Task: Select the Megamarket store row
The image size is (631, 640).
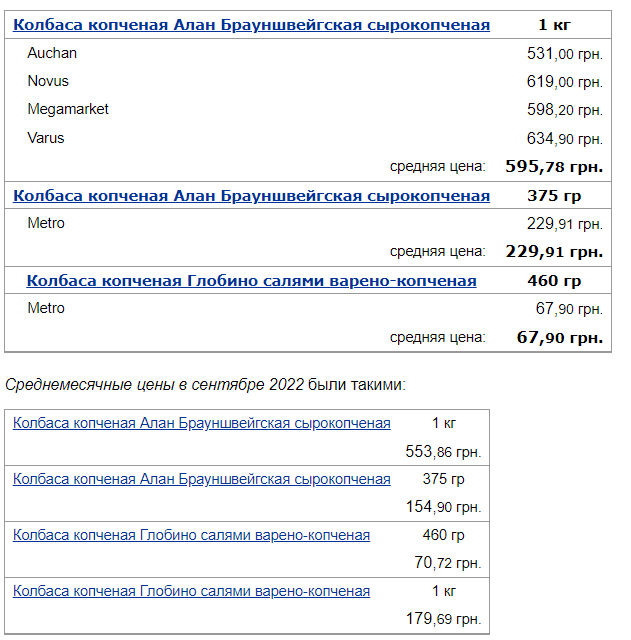Action: point(308,109)
